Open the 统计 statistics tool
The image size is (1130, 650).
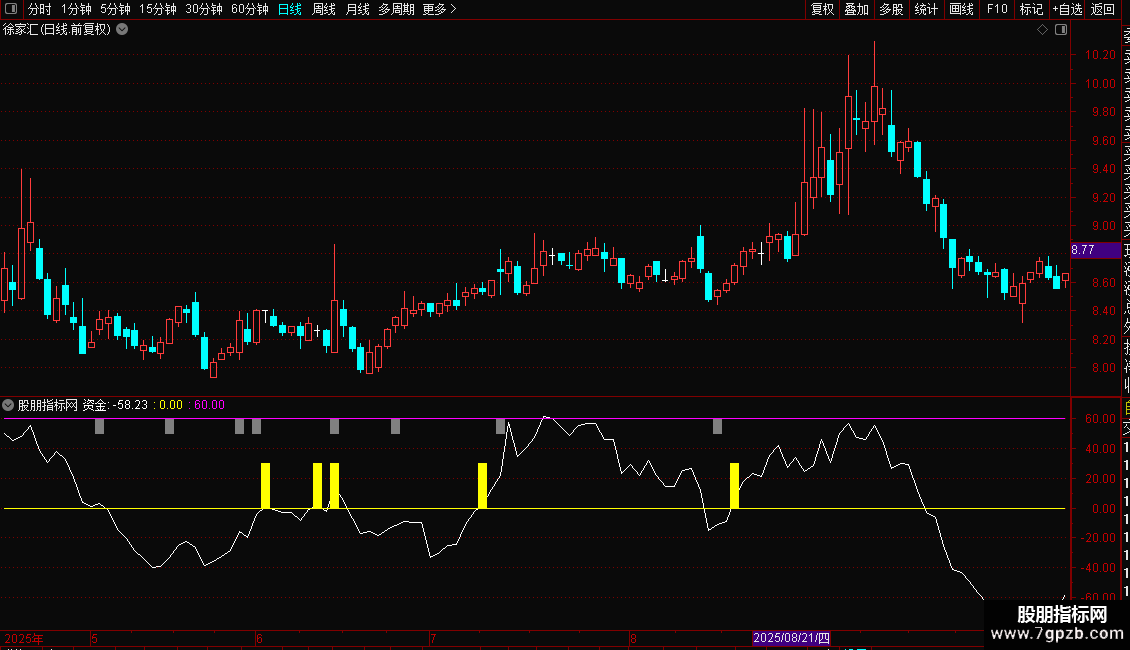tap(926, 9)
